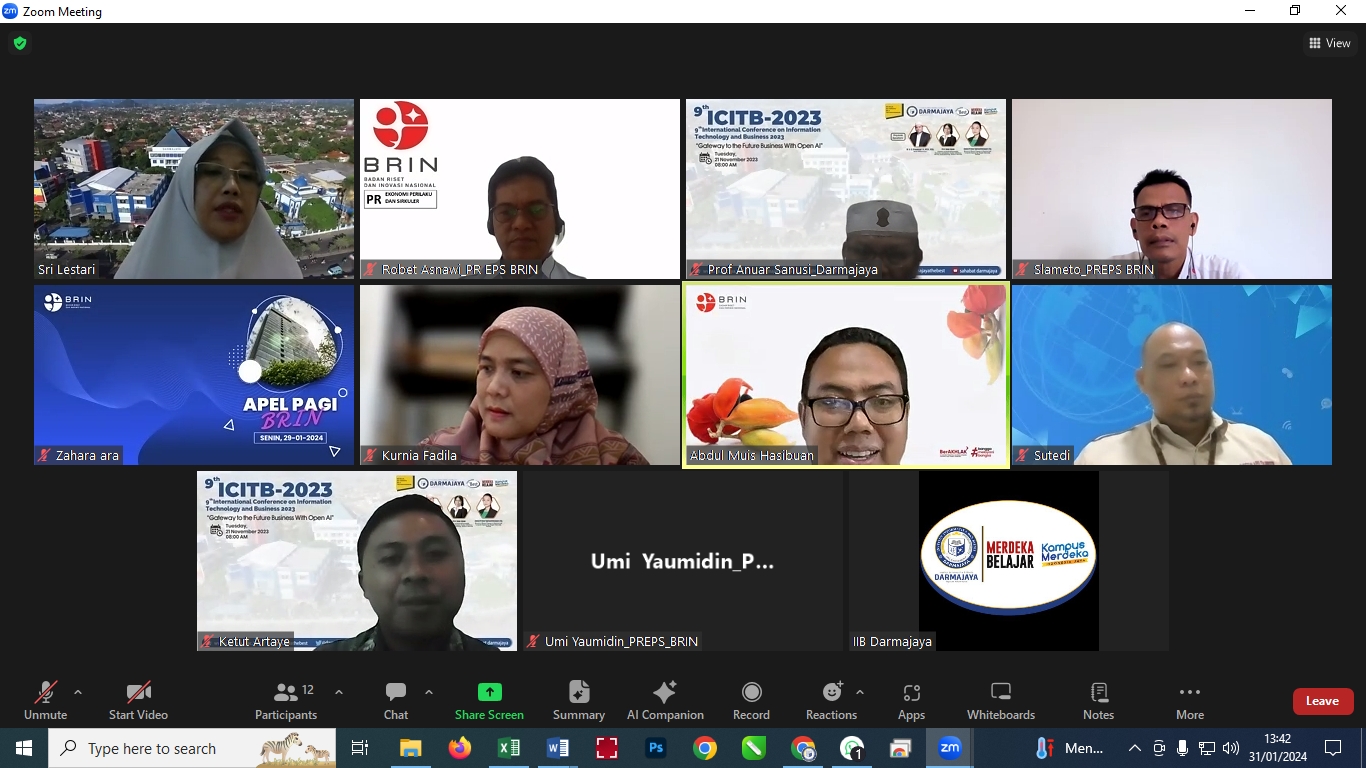This screenshot has height=768, width=1366.
Task: Open the Chat panel
Action: pos(396,700)
